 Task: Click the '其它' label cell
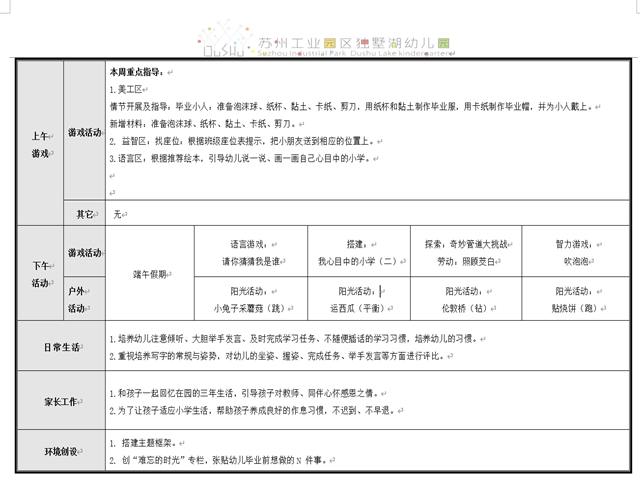84,213
